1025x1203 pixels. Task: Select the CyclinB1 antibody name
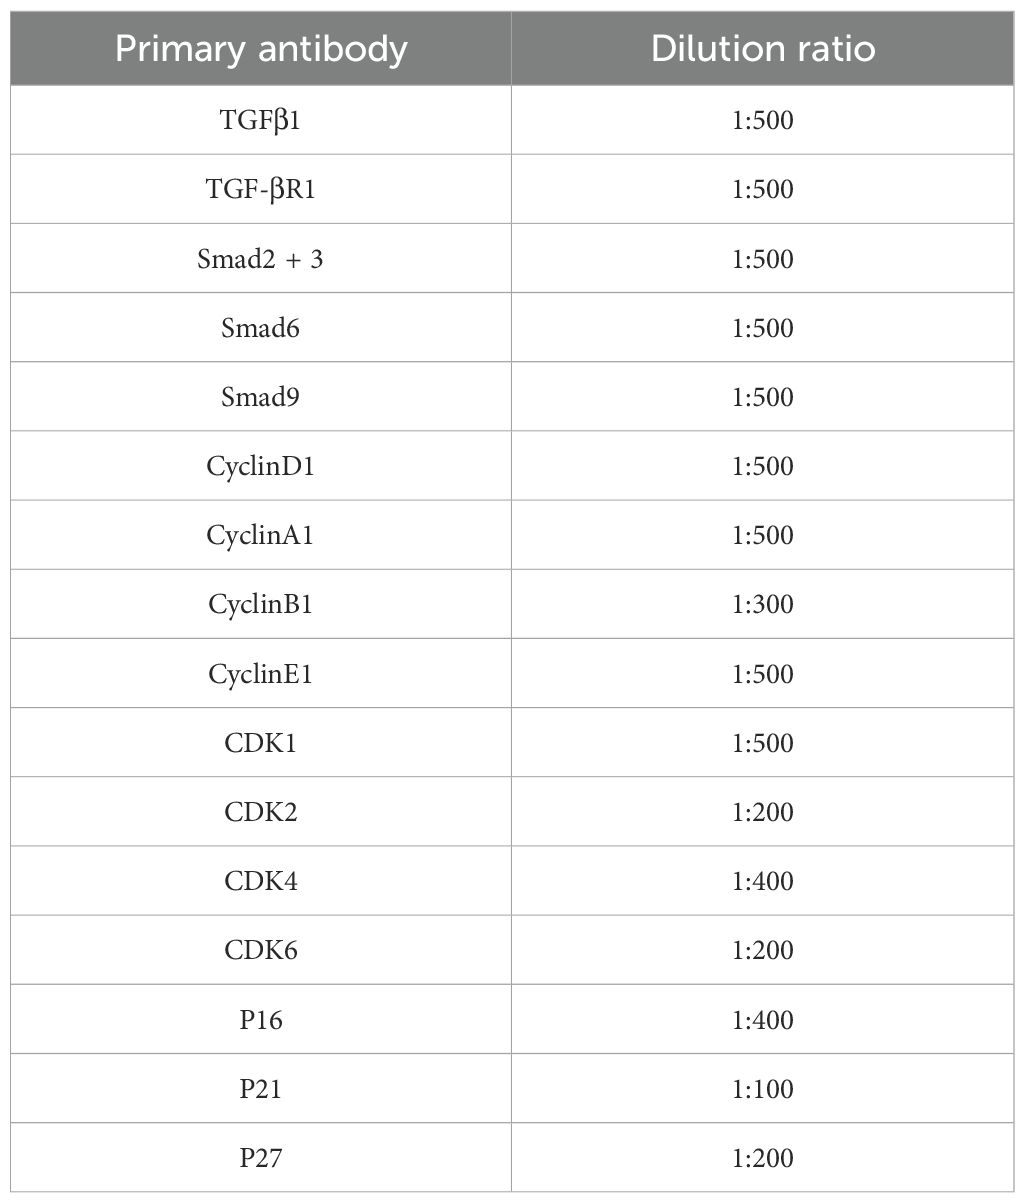(x=261, y=604)
